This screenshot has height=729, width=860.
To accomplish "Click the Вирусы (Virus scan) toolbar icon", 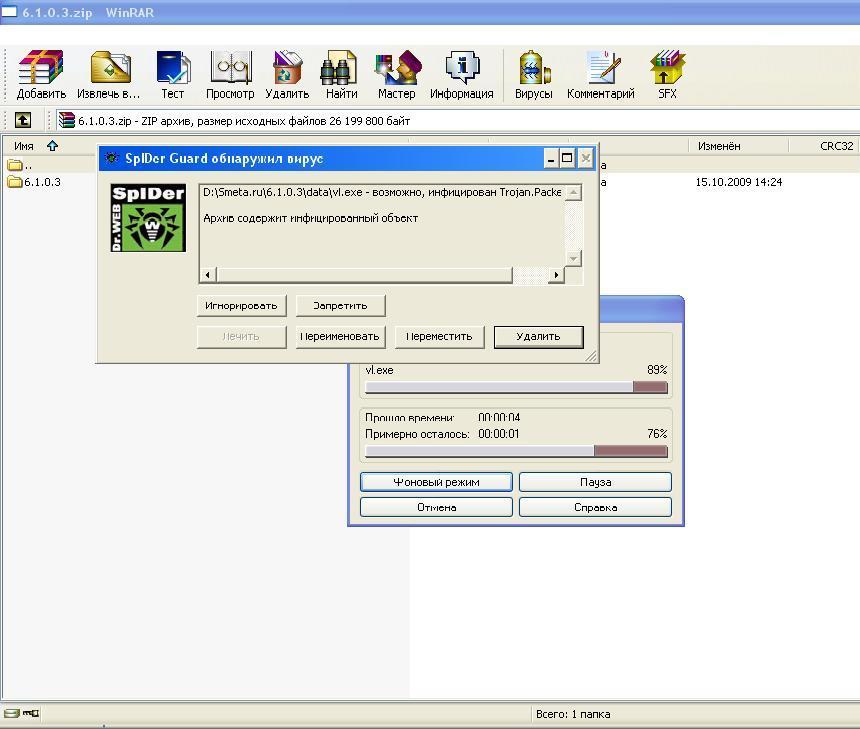I will click(533, 71).
